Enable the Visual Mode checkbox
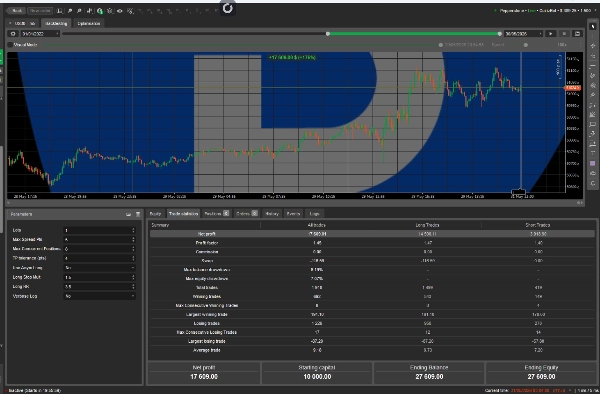 [10, 45]
